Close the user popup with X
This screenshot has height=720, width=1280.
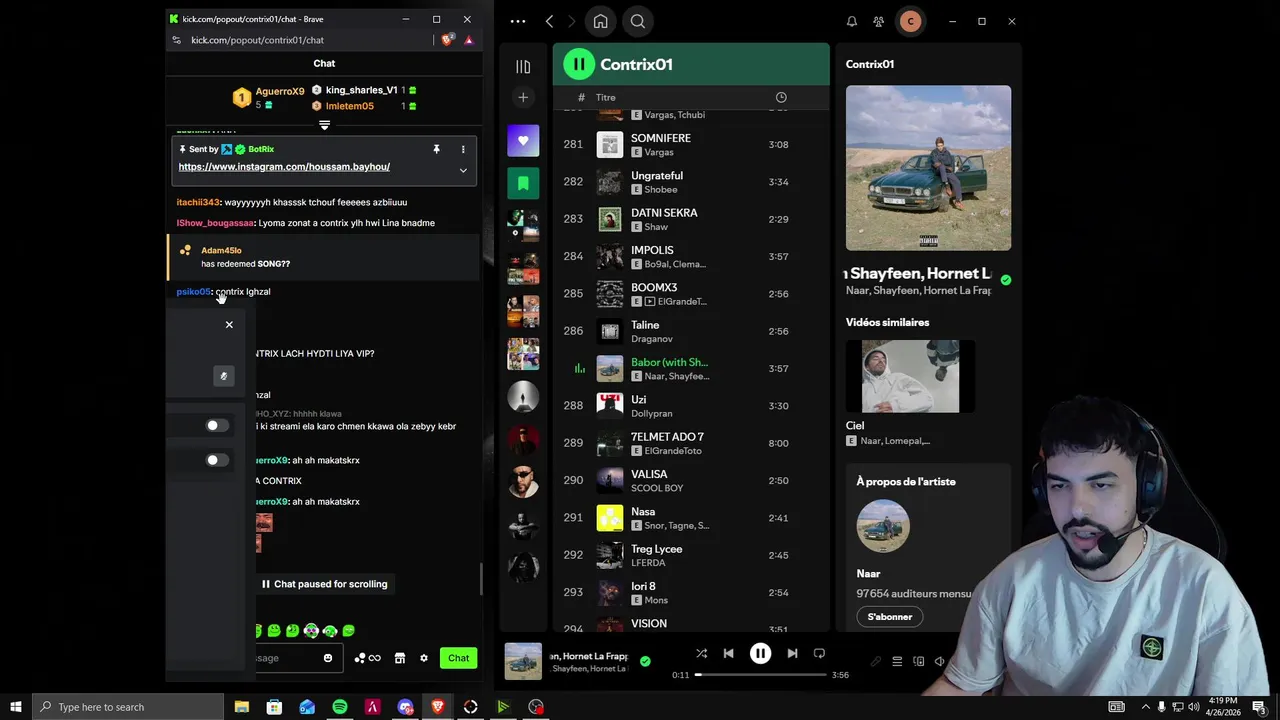(x=229, y=324)
